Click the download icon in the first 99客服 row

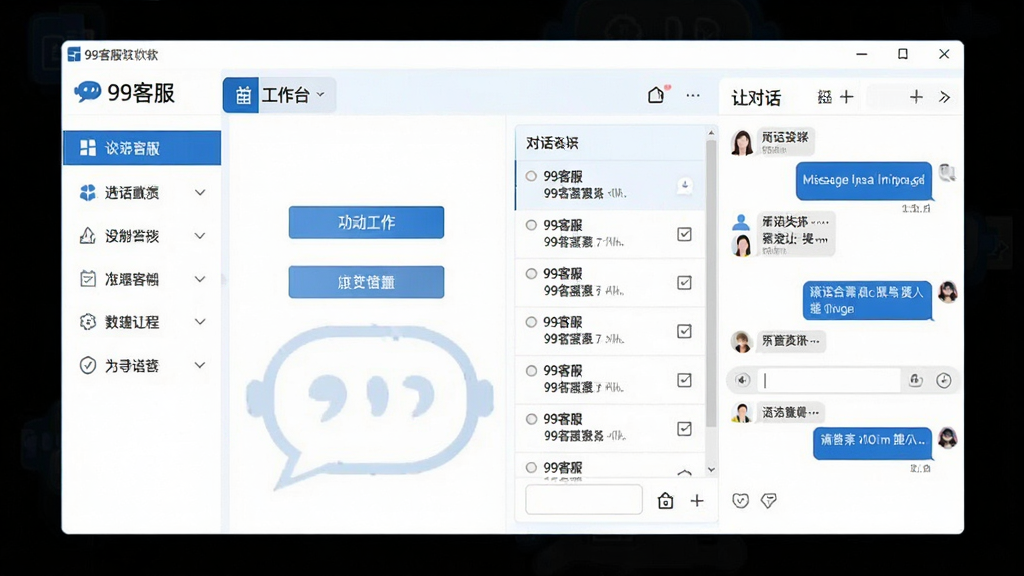tap(684, 185)
